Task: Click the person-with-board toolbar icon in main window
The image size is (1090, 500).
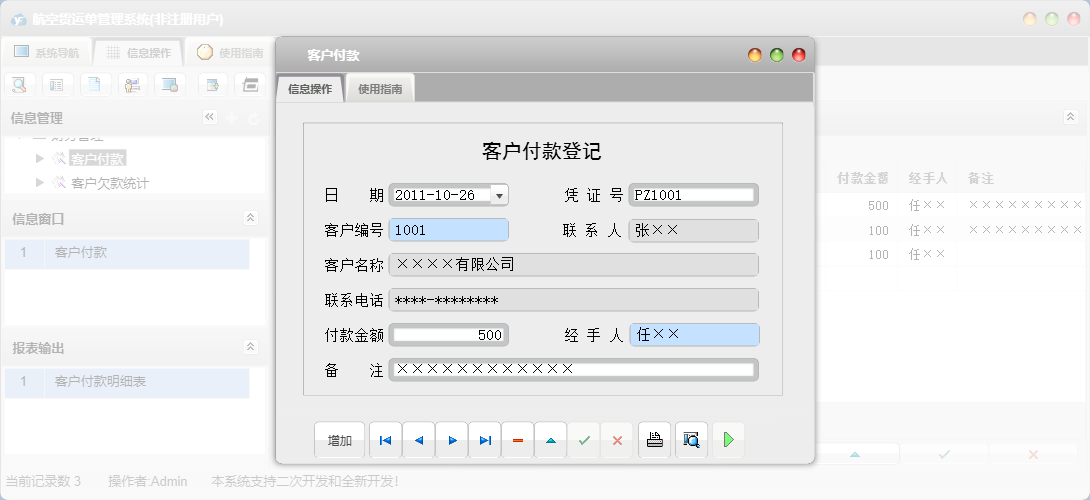Action: (x=133, y=85)
